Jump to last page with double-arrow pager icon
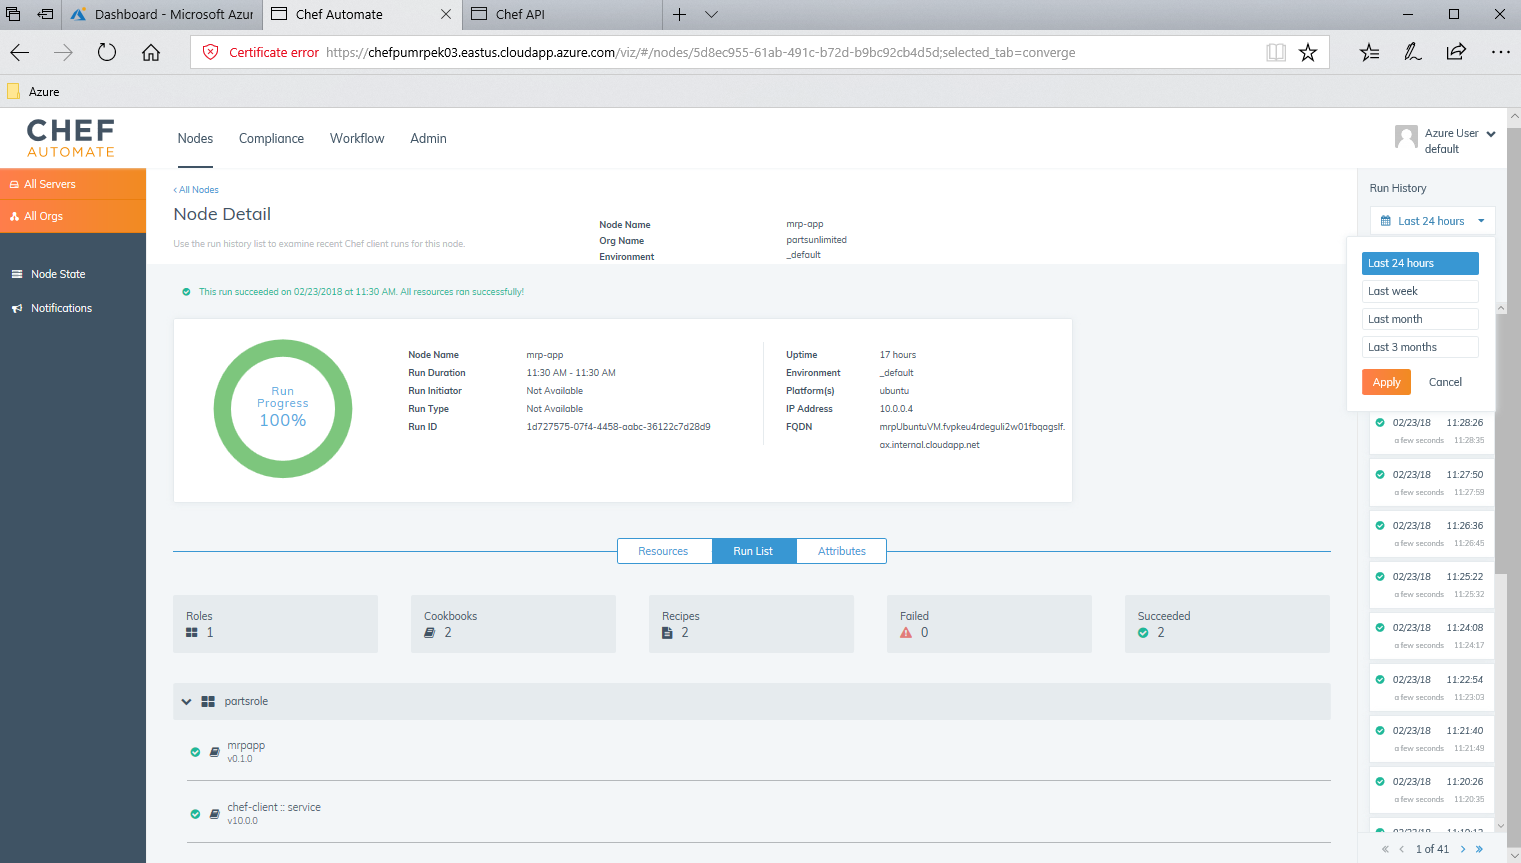Viewport: 1521px width, 863px height. 1479,848
